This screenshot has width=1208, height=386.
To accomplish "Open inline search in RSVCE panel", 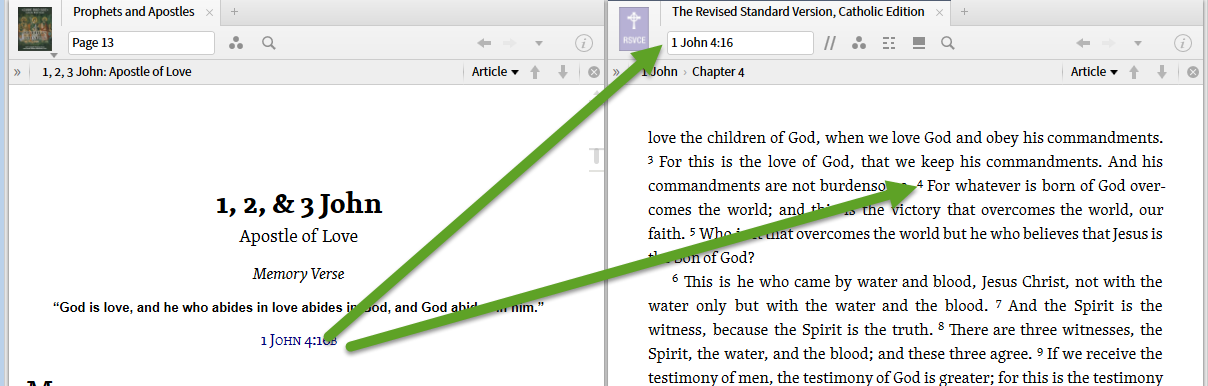I will pyautogui.click(x=947, y=43).
